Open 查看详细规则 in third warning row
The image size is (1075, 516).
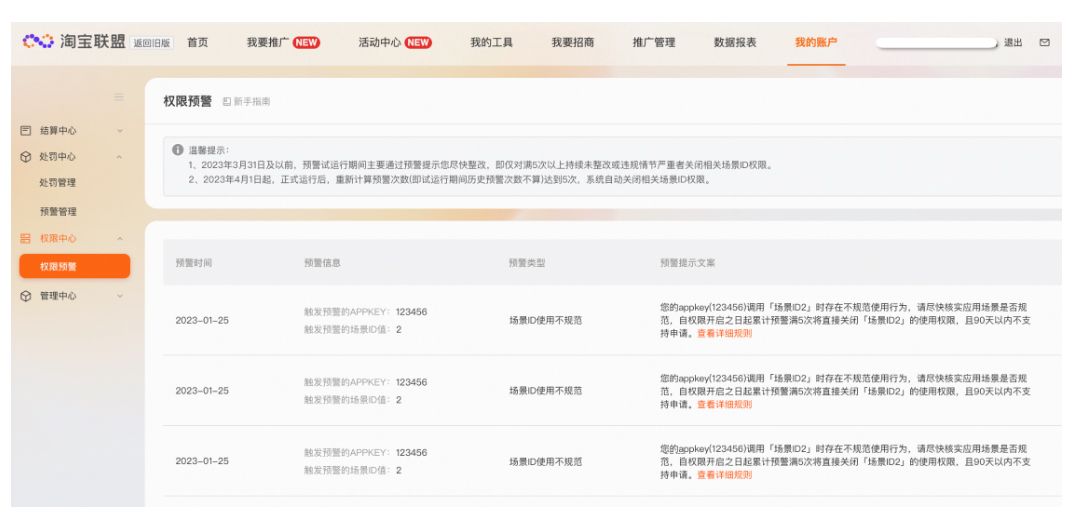724,475
